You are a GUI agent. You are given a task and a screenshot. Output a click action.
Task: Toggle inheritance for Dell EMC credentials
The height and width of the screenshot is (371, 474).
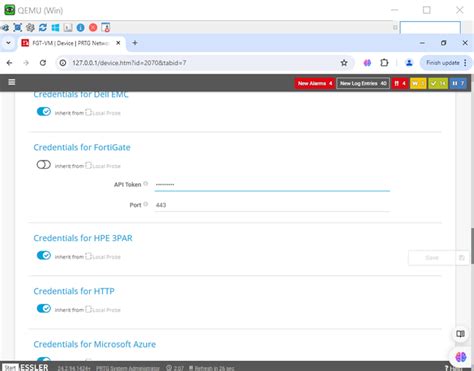point(44,111)
